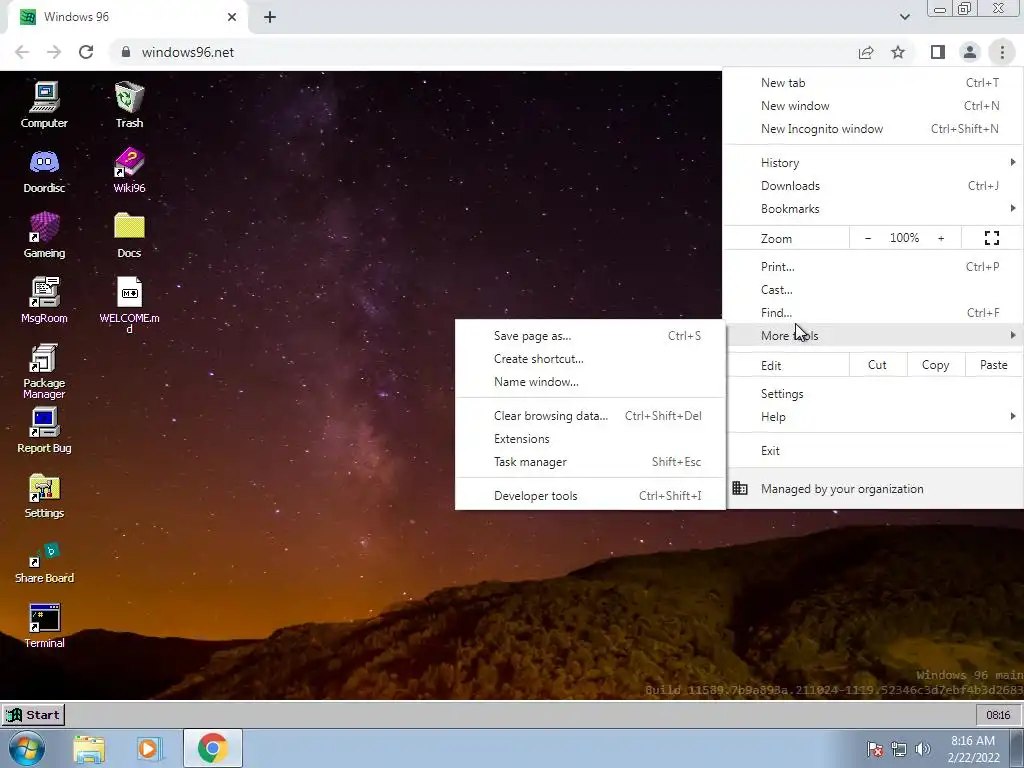Click the Chrome taskbar icon

pos(212,748)
